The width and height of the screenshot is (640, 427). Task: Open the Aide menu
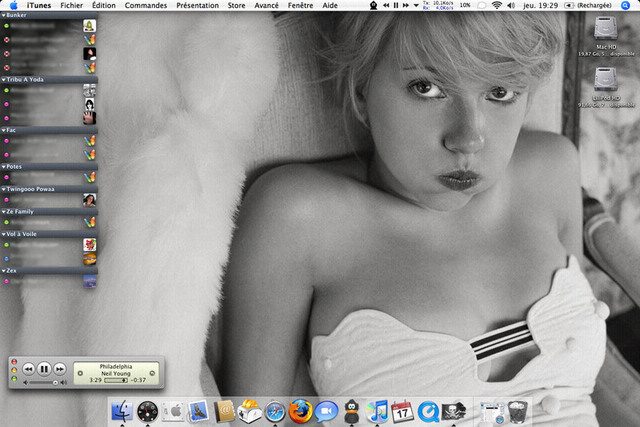click(330, 5)
